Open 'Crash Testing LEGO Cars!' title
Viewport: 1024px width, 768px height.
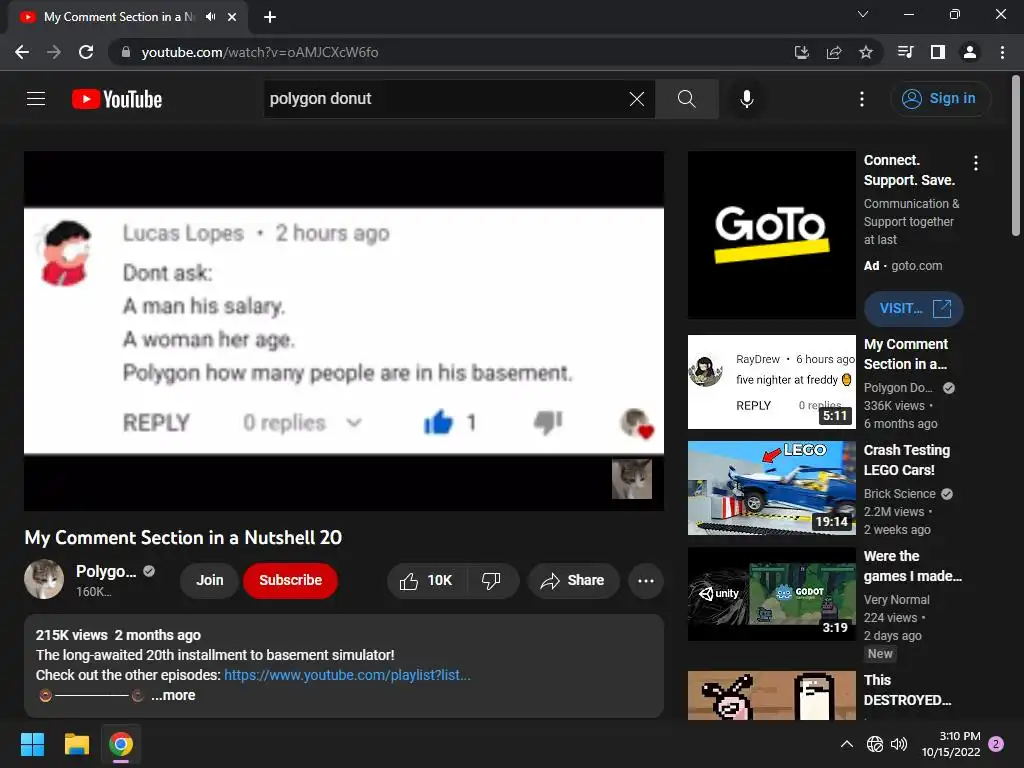pyautogui.click(x=906, y=460)
